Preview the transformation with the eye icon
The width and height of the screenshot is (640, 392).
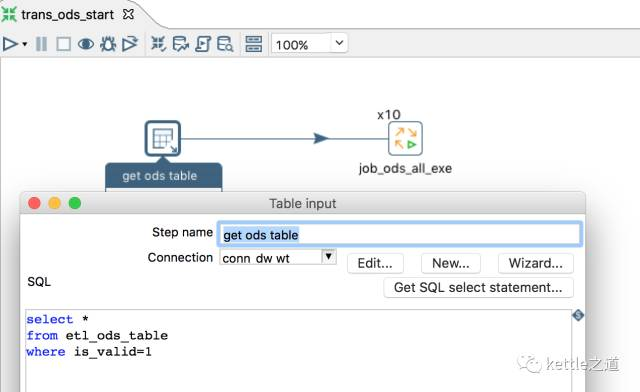point(86,44)
